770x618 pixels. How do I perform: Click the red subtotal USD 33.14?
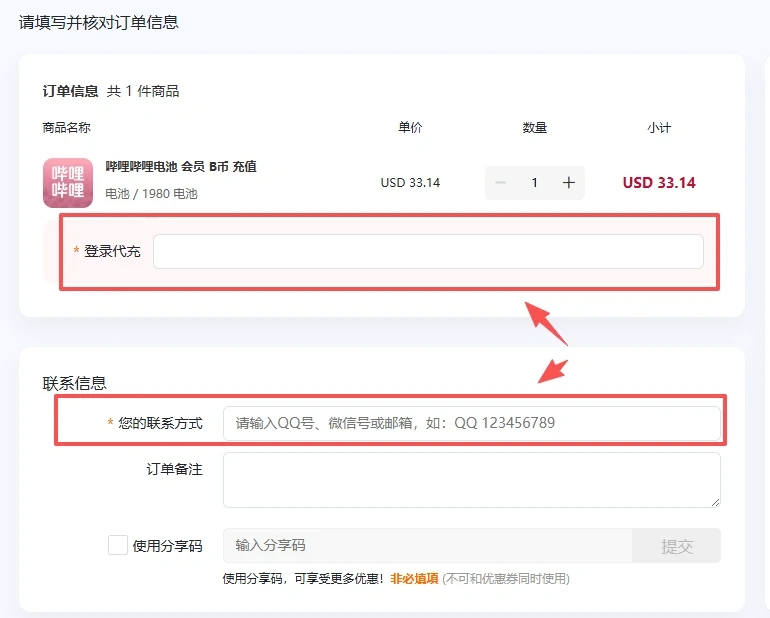click(659, 183)
